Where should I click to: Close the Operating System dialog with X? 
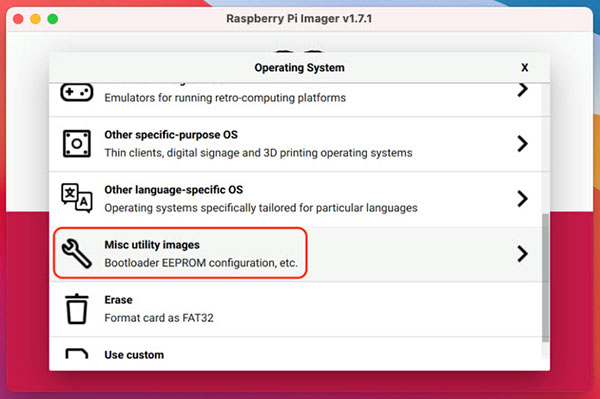click(525, 68)
